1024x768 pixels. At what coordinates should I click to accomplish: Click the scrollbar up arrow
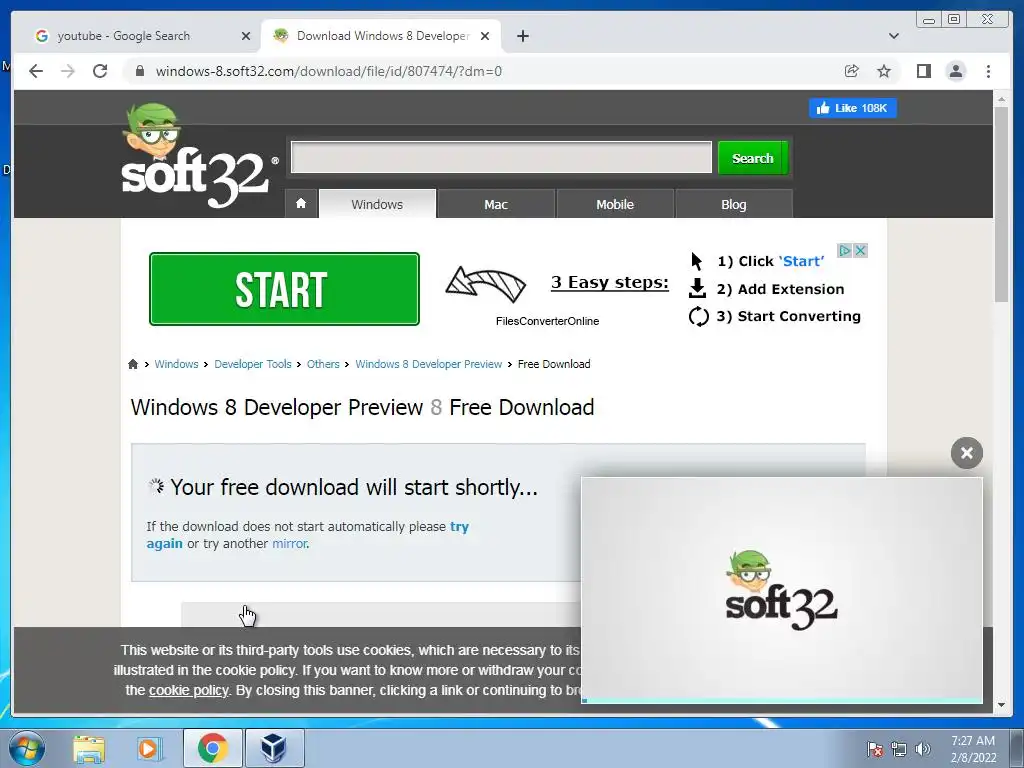point(1001,99)
